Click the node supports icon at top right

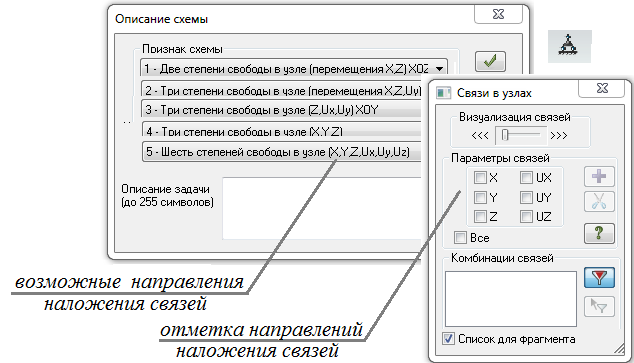[569, 46]
